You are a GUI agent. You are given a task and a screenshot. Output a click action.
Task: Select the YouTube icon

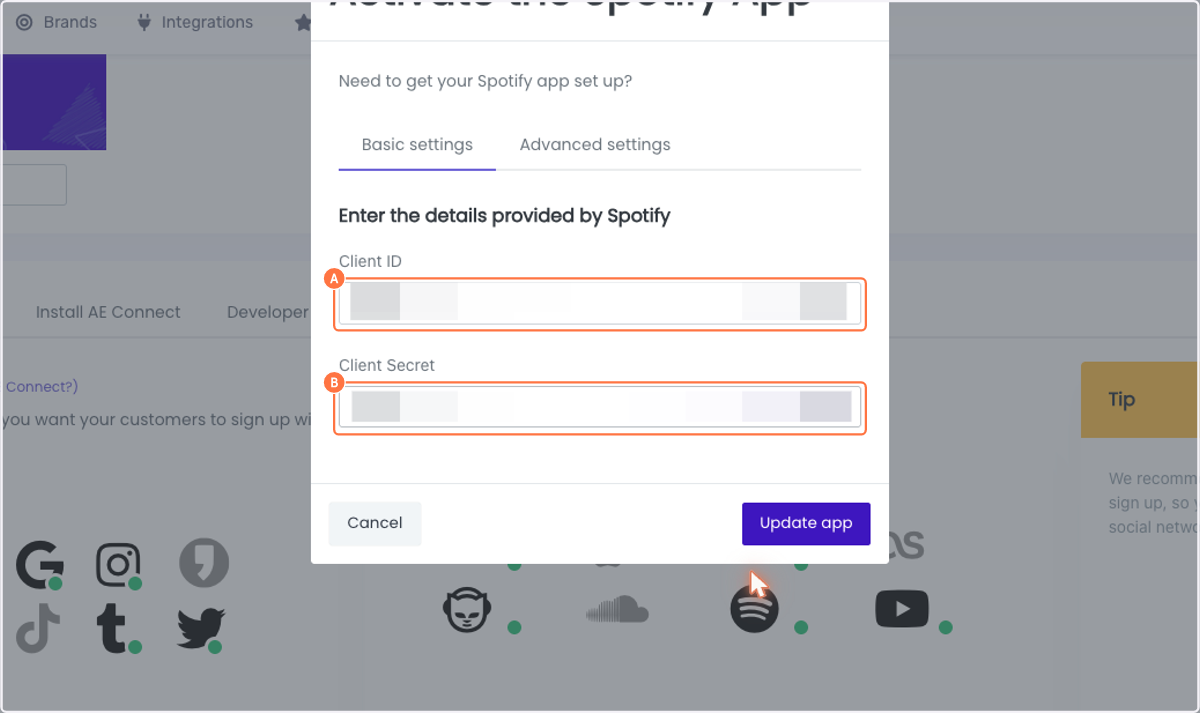[902, 609]
